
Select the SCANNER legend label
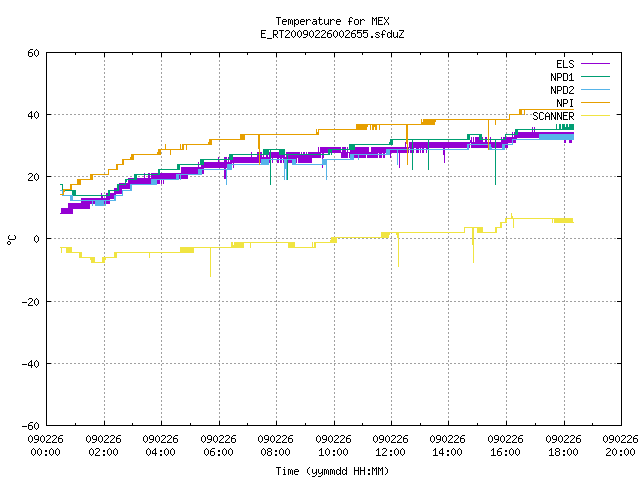point(553,116)
